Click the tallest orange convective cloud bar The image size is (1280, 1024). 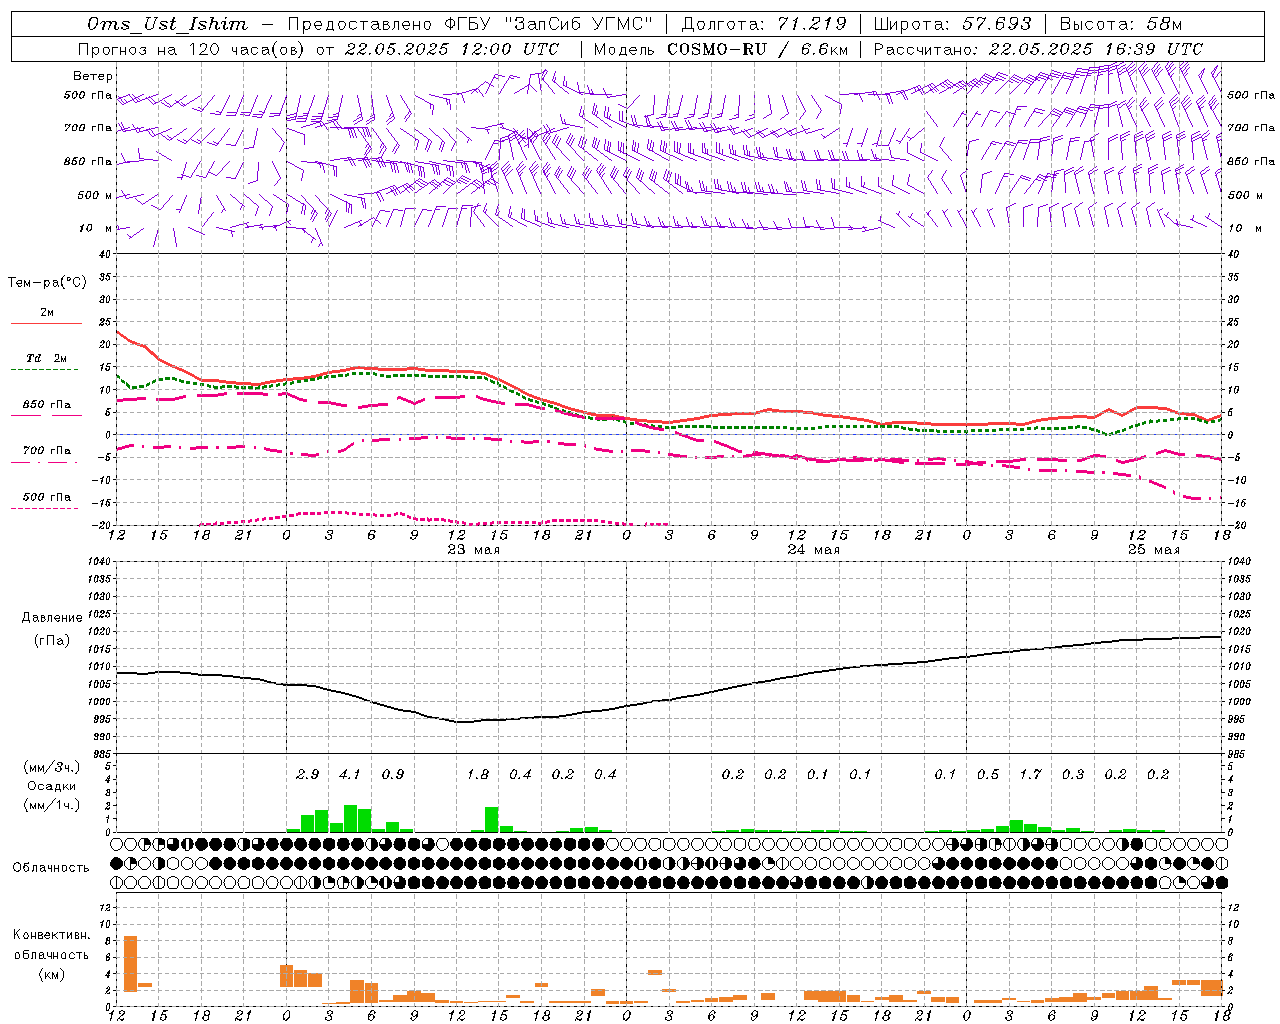click(x=130, y=964)
